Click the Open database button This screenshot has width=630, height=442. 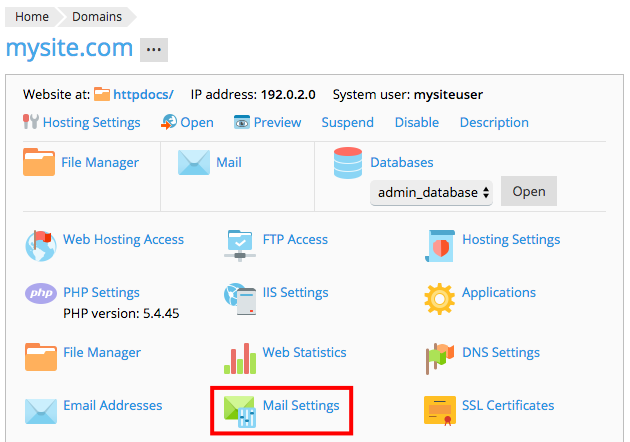[x=529, y=191]
